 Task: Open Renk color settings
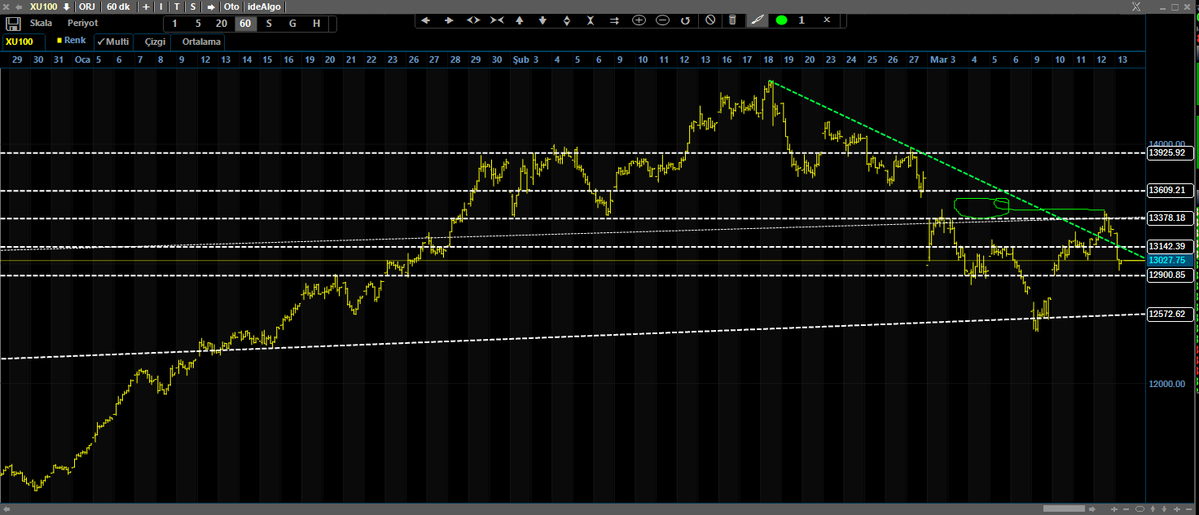[71, 41]
